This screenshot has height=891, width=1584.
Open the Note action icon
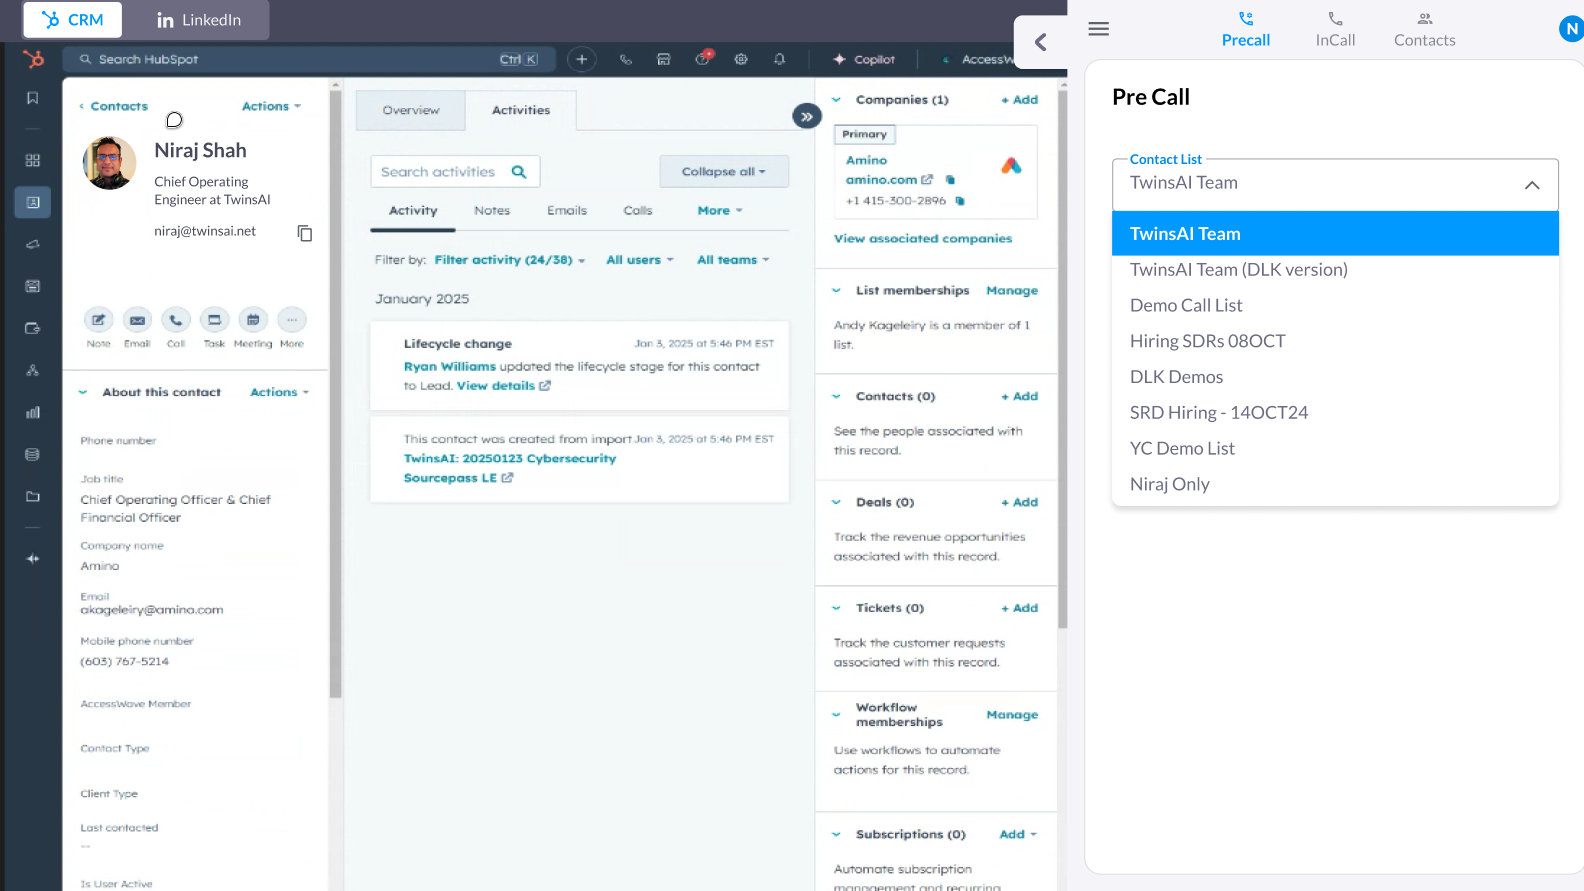coord(98,320)
